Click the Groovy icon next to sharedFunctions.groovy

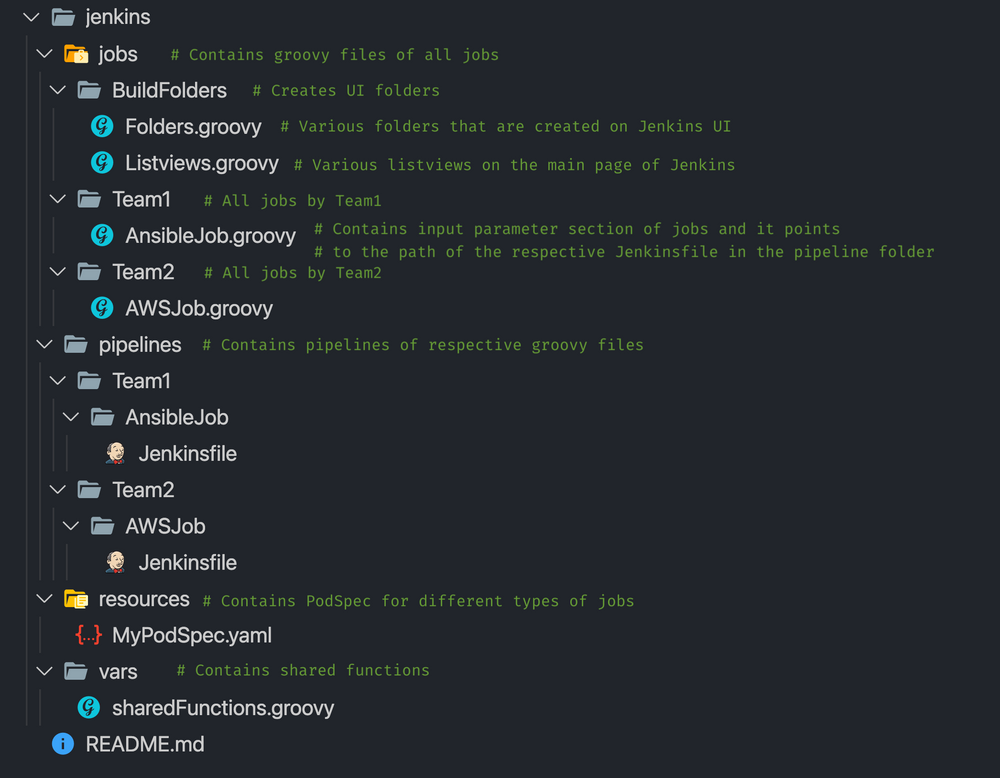click(x=88, y=708)
